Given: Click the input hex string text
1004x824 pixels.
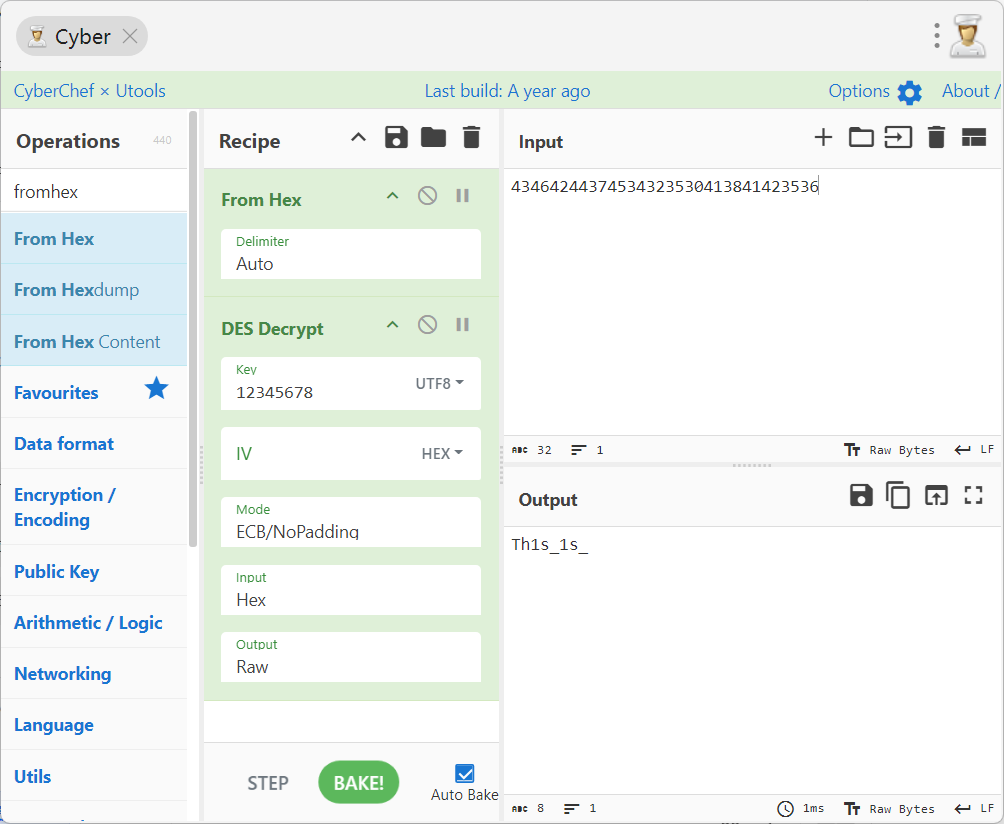Looking at the screenshot, I should point(665,186).
